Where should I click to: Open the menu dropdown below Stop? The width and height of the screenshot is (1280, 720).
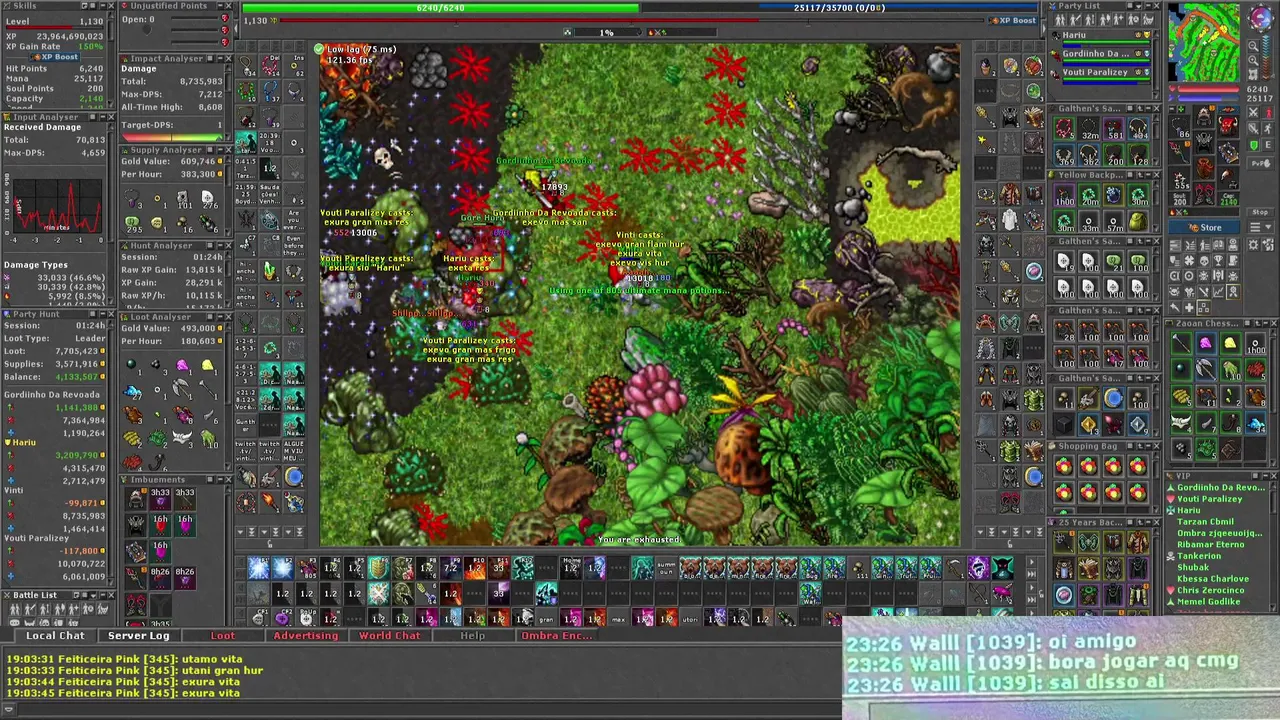pyautogui.click(x=1260, y=227)
